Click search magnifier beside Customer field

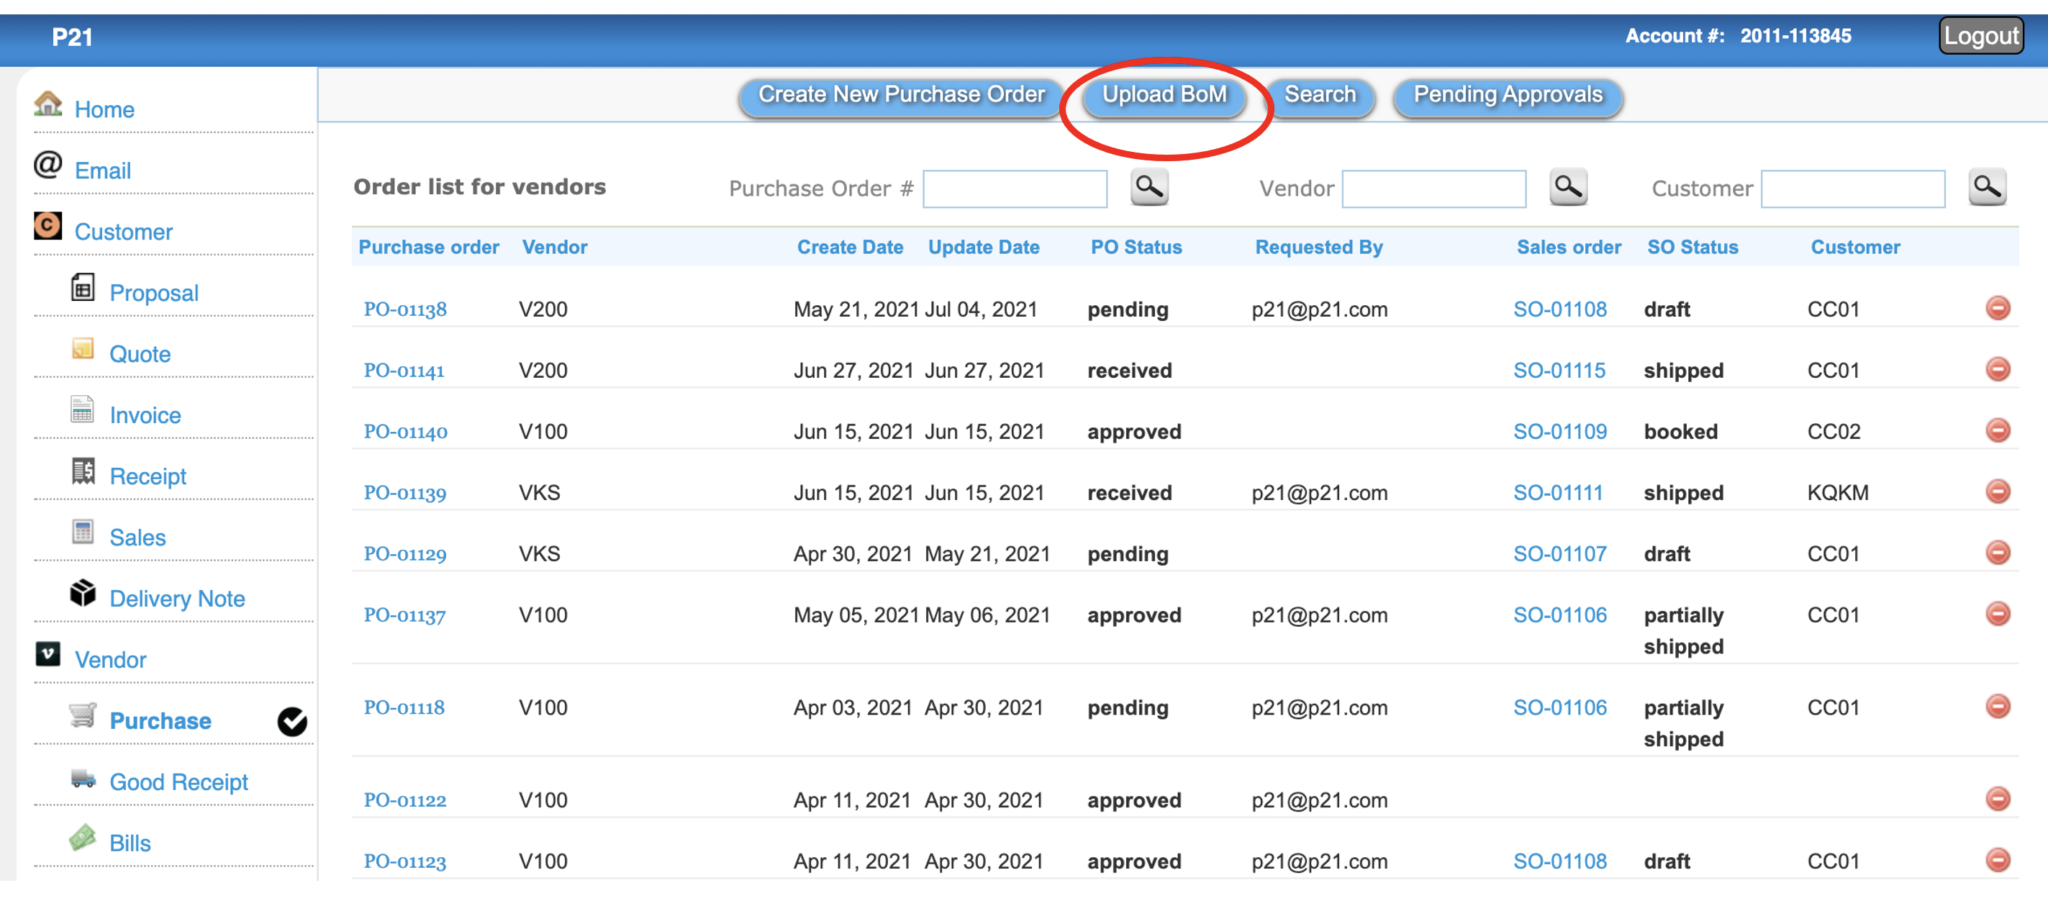[x=1988, y=187]
